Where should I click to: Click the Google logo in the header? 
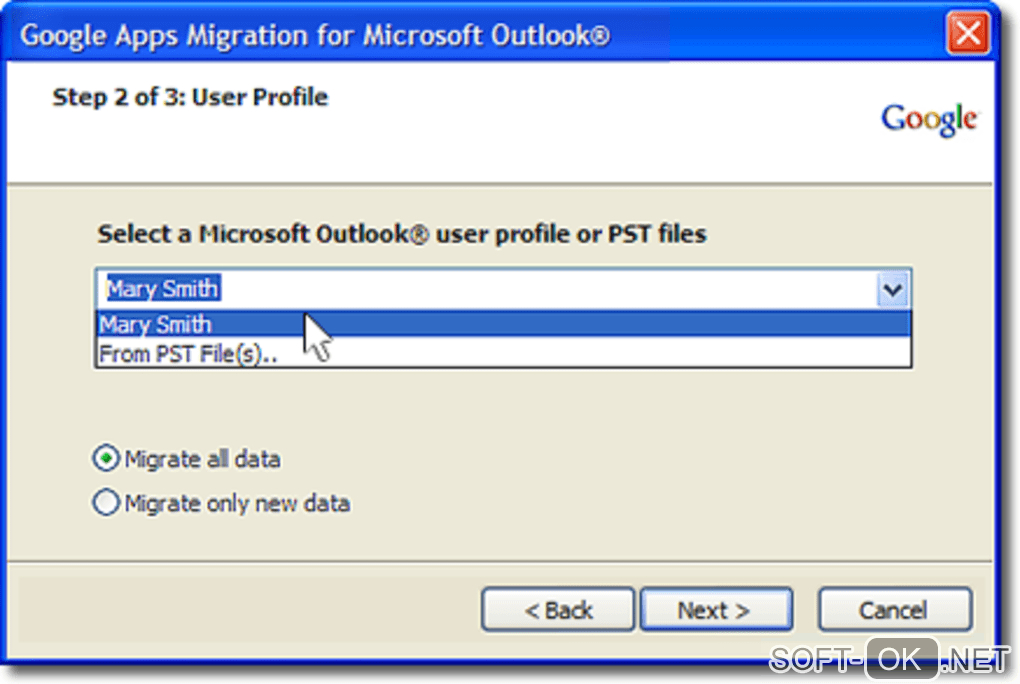click(928, 119)
